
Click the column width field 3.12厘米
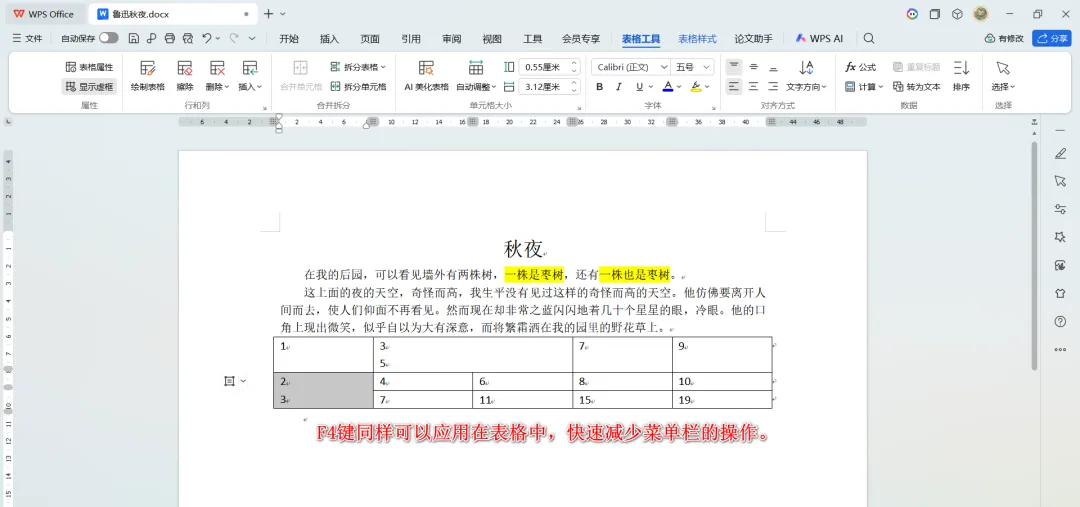[x=543, y=87]
